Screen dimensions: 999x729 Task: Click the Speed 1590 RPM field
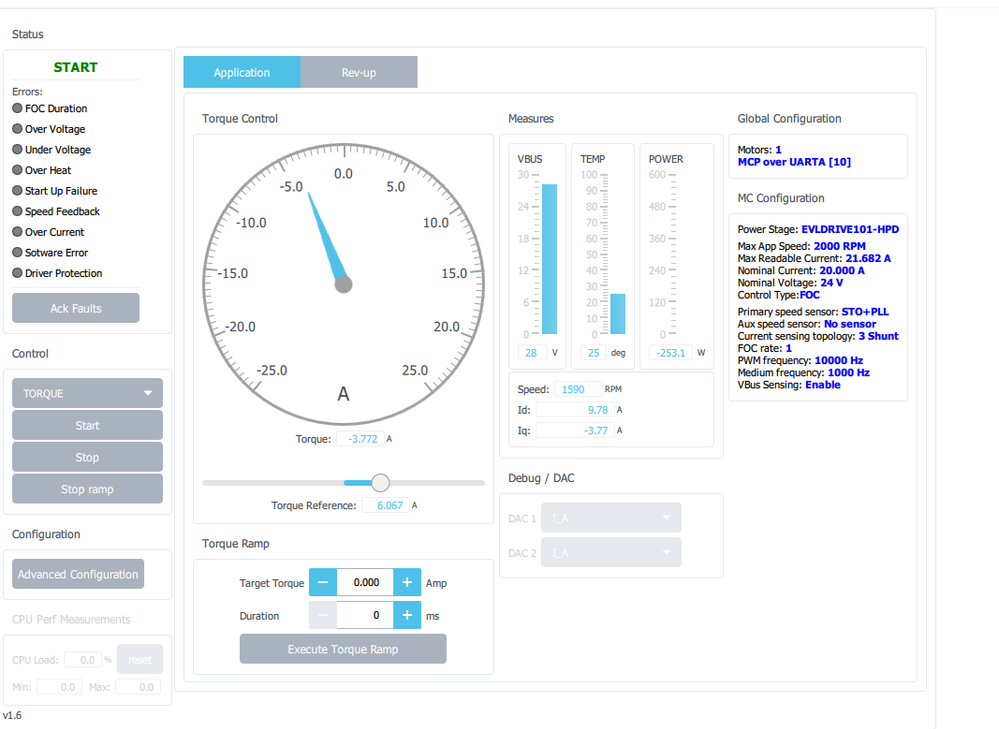click(x=579, y=389)
